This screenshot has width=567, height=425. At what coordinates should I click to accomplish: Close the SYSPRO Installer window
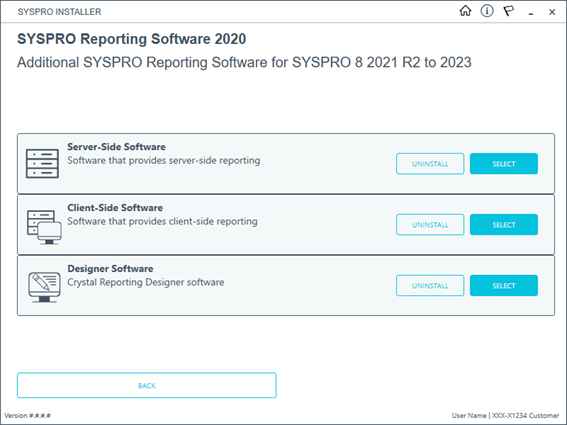(552, 12)
